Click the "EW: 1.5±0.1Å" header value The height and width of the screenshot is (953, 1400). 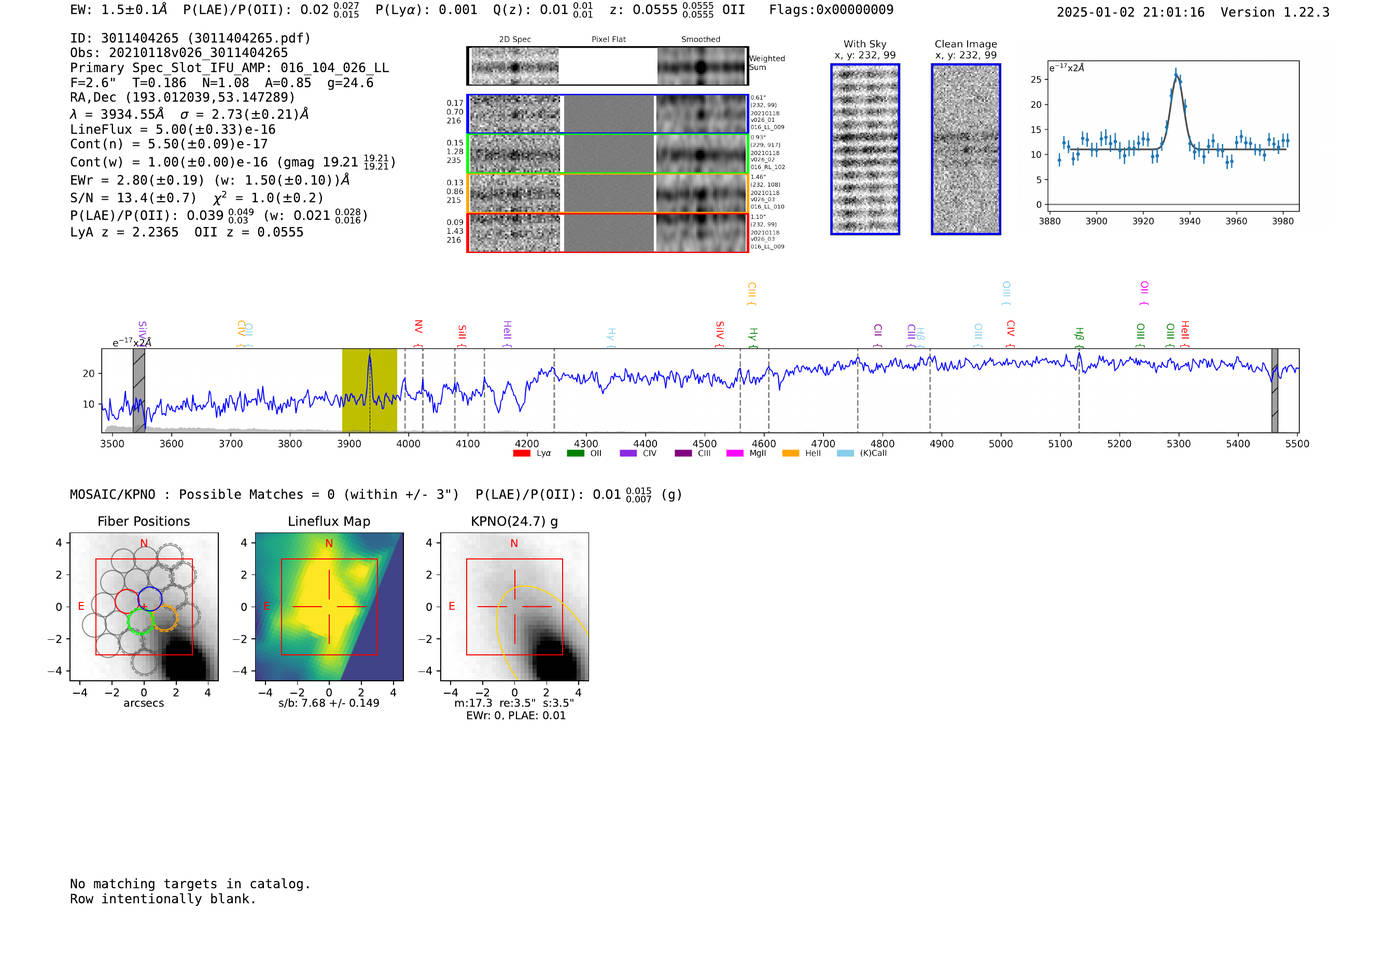(x=119, y=10)
